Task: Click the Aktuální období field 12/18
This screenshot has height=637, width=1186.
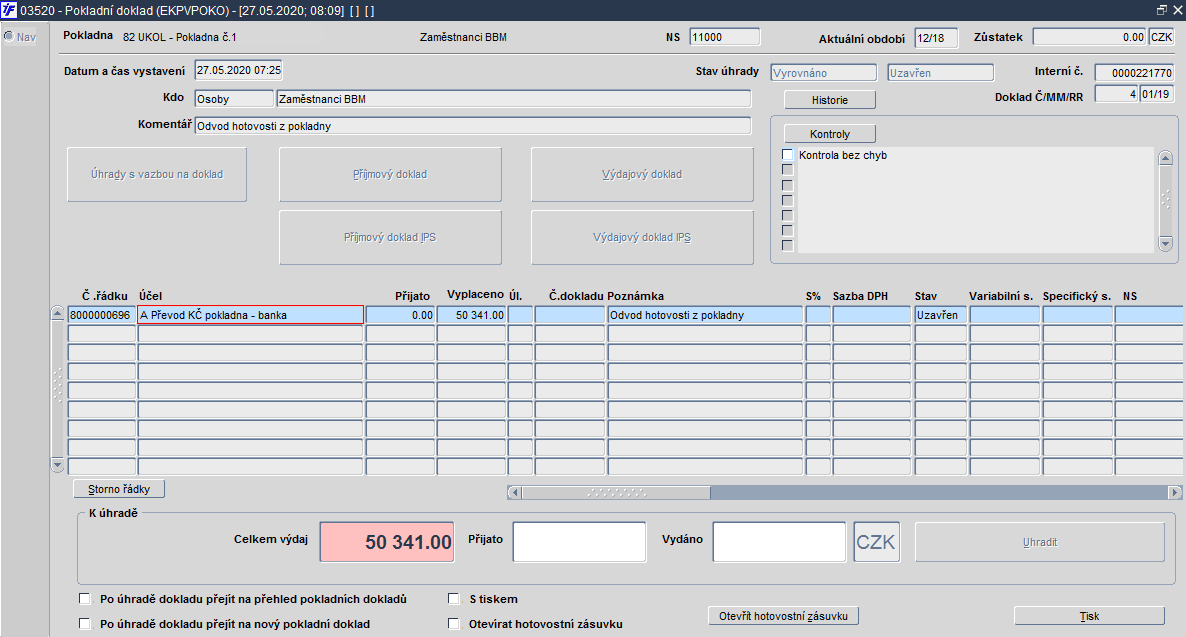Action: pyautogui.click(x=936, y=38)
